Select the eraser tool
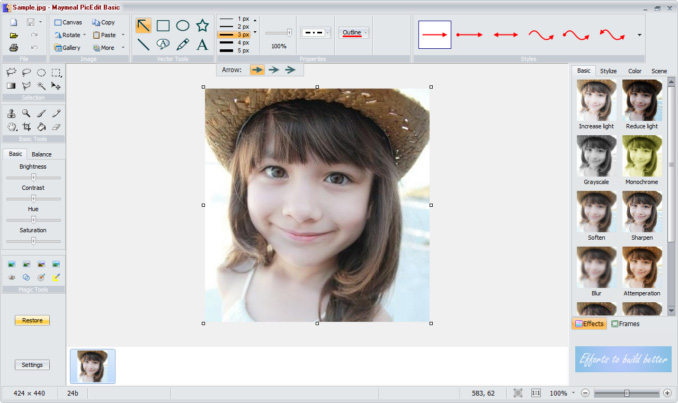The height and width of the screenshot is (403, 678). [57, 127]
